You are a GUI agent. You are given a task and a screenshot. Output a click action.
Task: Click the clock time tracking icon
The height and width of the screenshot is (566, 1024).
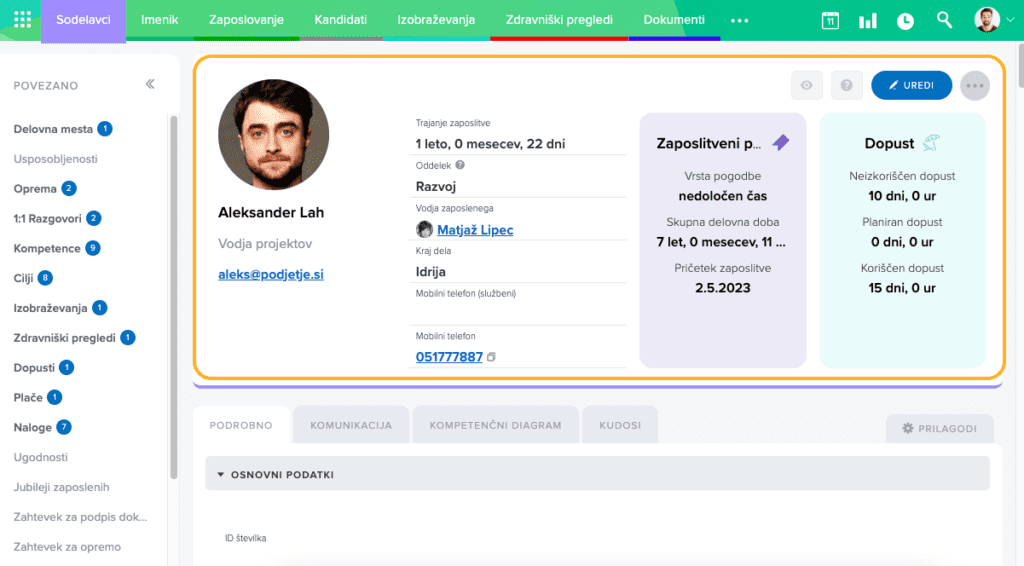coord(905,21)
